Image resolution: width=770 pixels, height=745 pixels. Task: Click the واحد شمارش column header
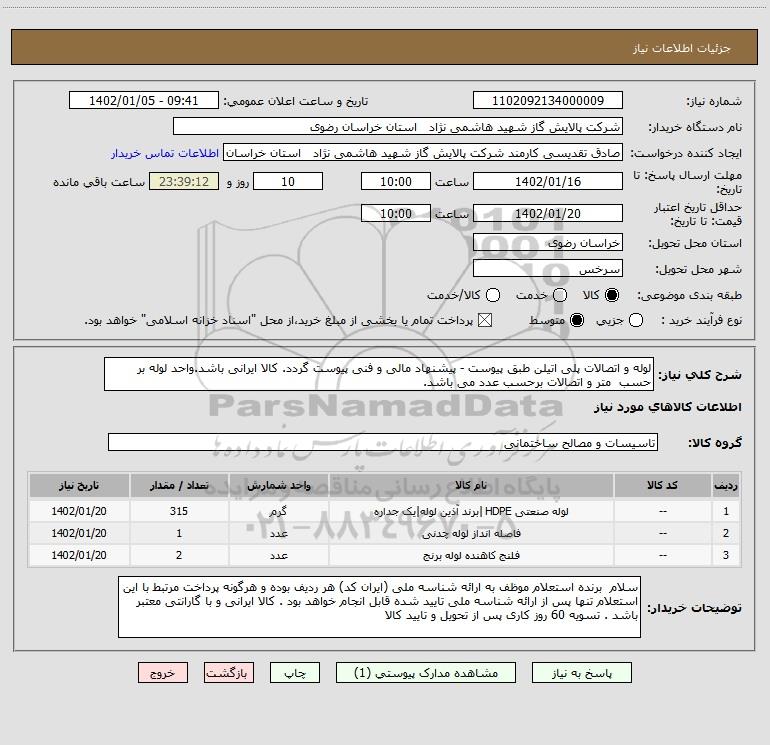tap(278, 485)
